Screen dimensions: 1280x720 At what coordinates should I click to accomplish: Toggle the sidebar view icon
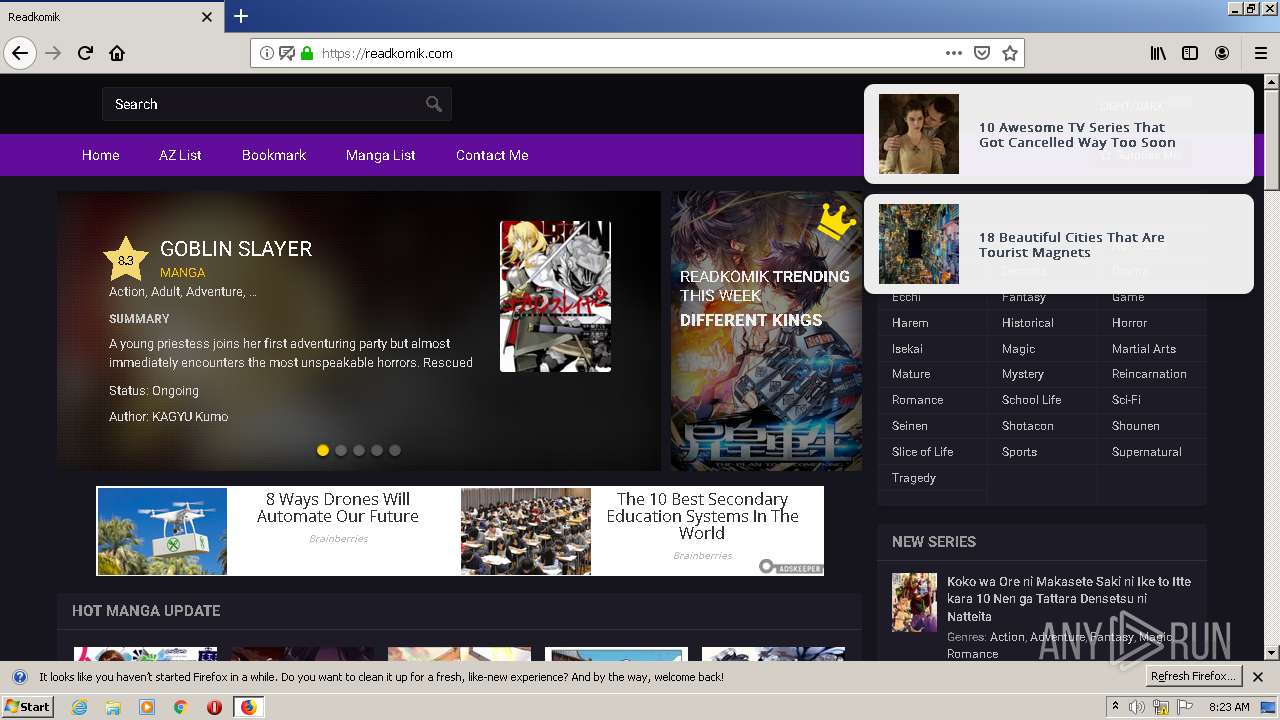coord(1190,53)
